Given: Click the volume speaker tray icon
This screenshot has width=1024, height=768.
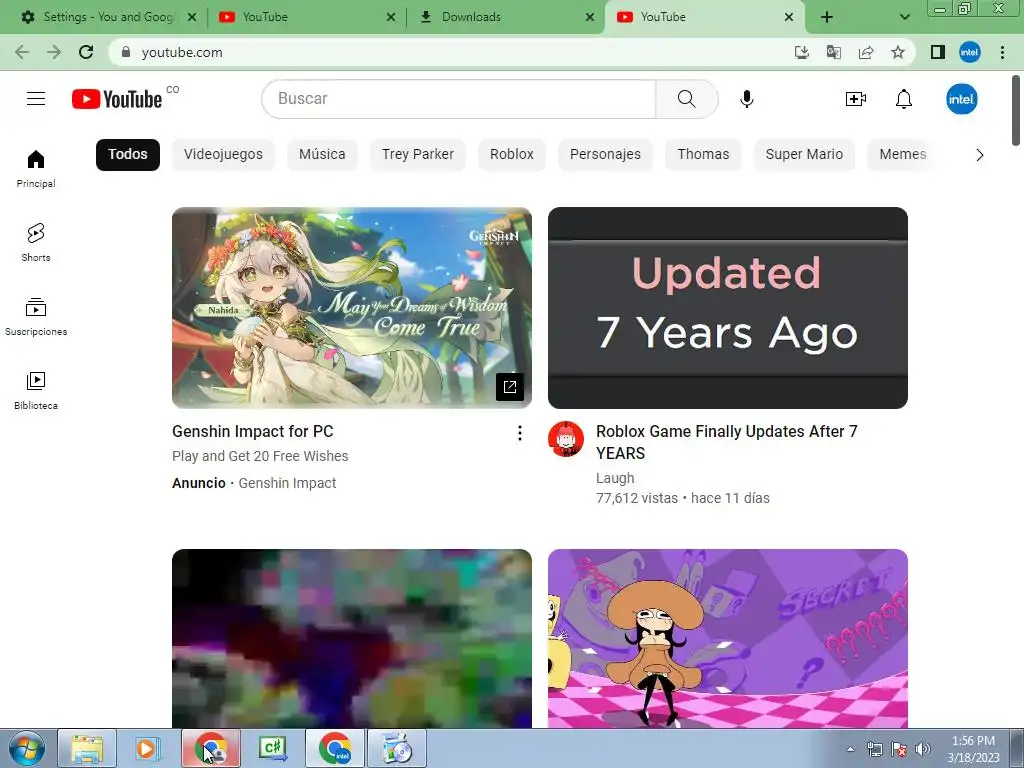Looking at the screenshot, I should pyautogui.click(x=922, y=749).
